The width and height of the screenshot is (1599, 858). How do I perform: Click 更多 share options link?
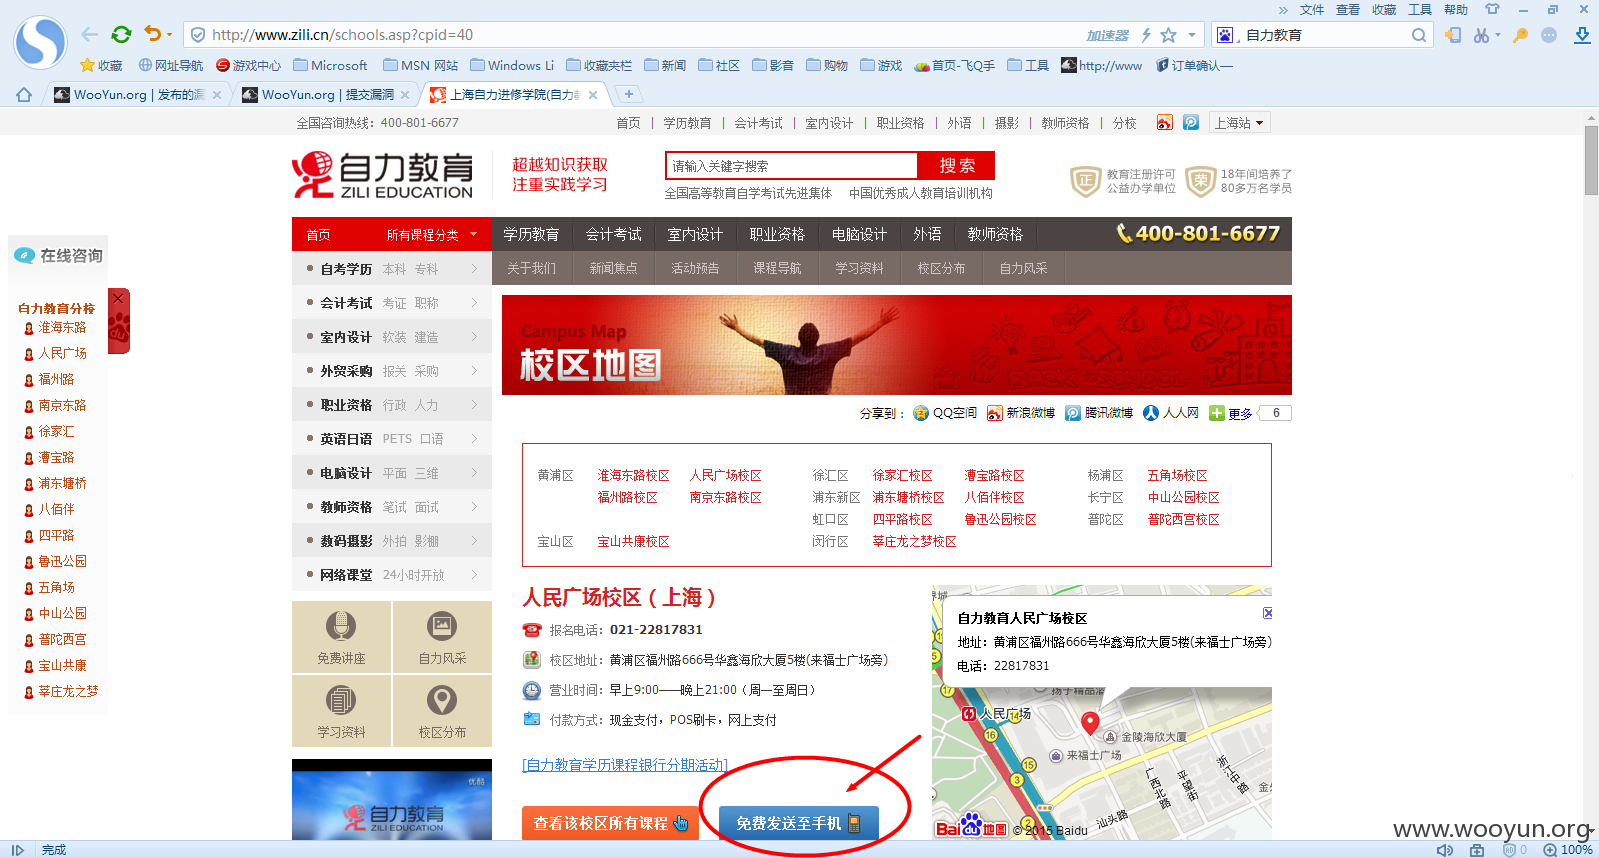point(1239,413)
